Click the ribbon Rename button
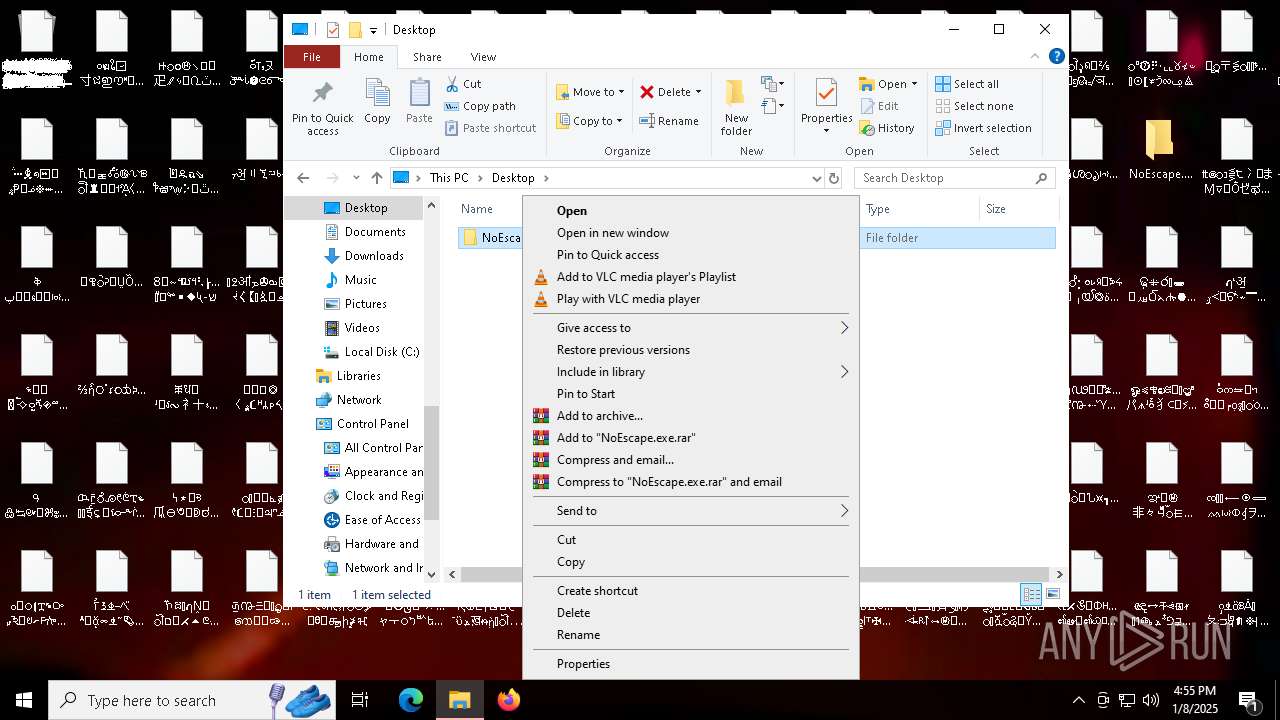 click(669, 121)
